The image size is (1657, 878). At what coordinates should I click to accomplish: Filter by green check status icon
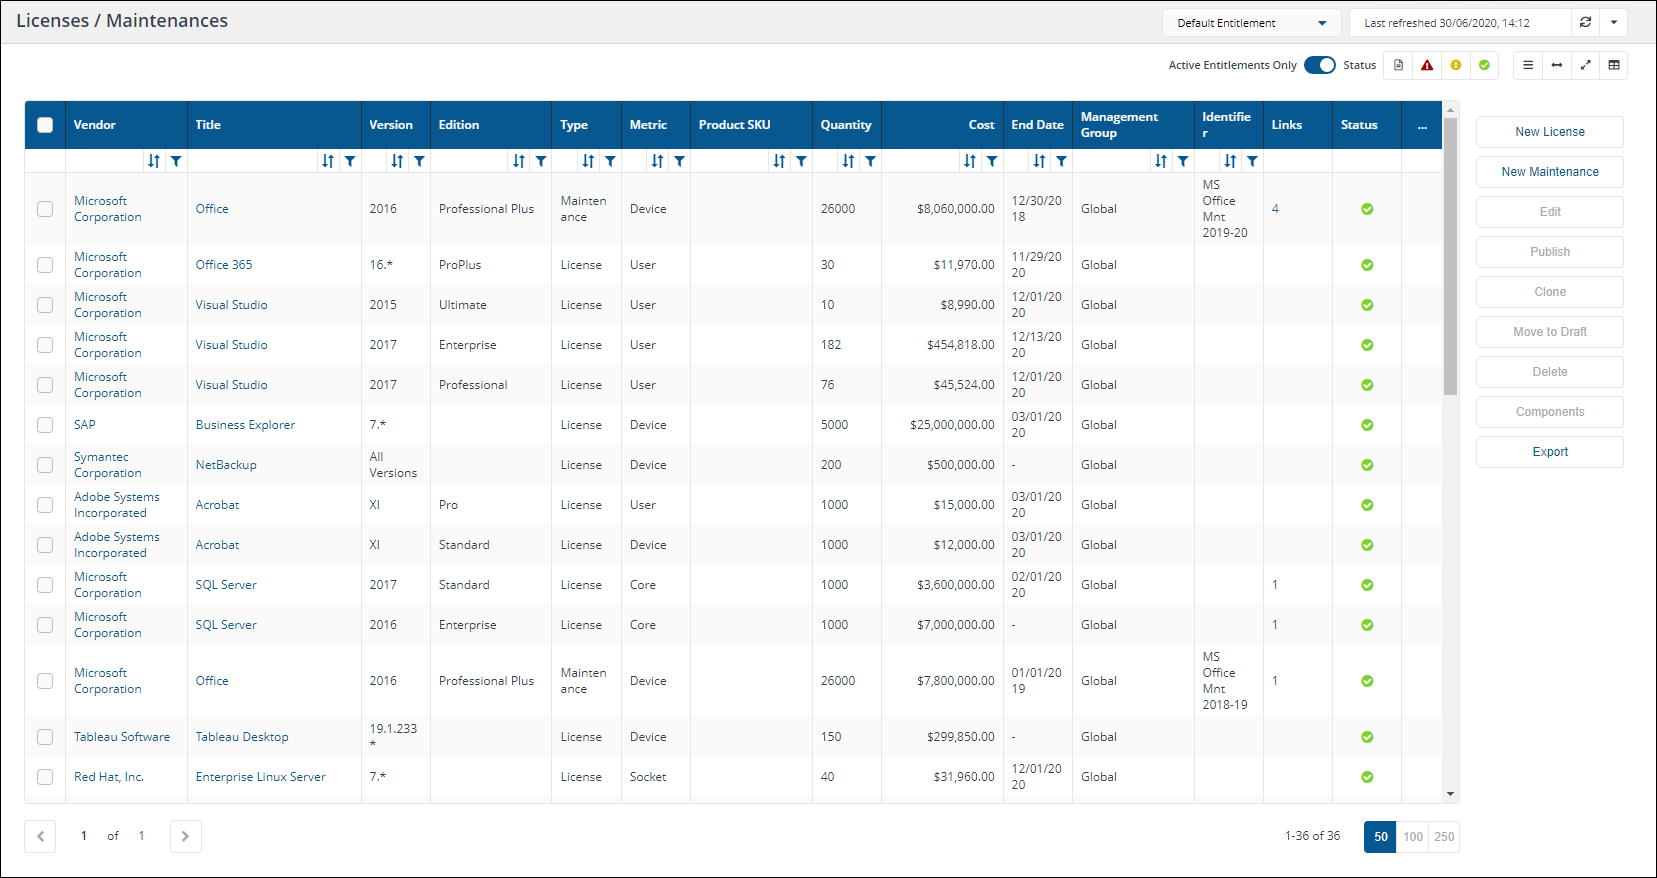(x=1484, y=66)
